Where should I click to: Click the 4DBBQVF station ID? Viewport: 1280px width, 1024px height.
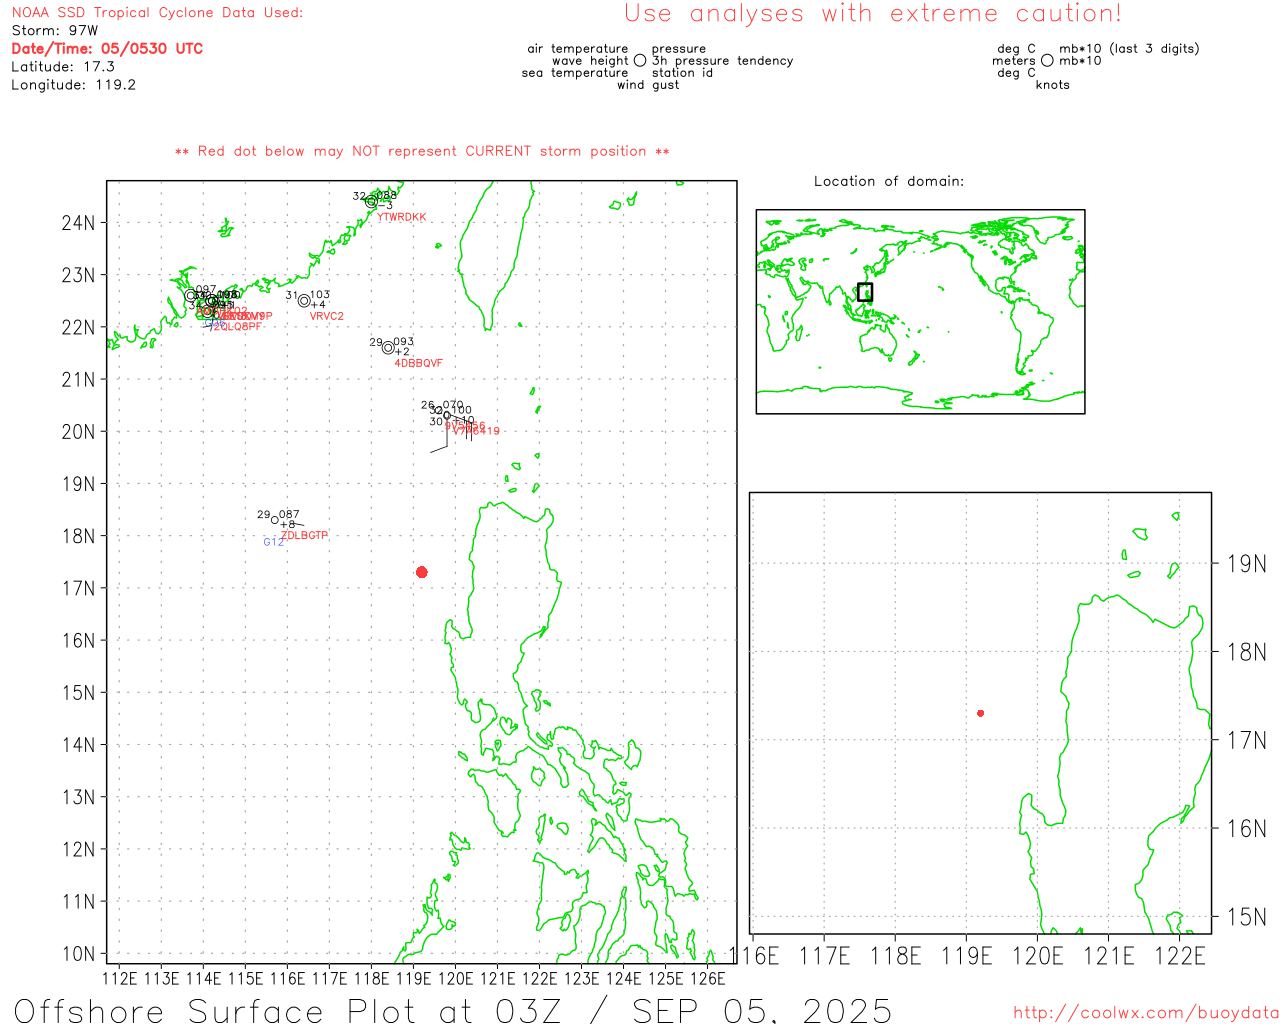coord(418,363)
